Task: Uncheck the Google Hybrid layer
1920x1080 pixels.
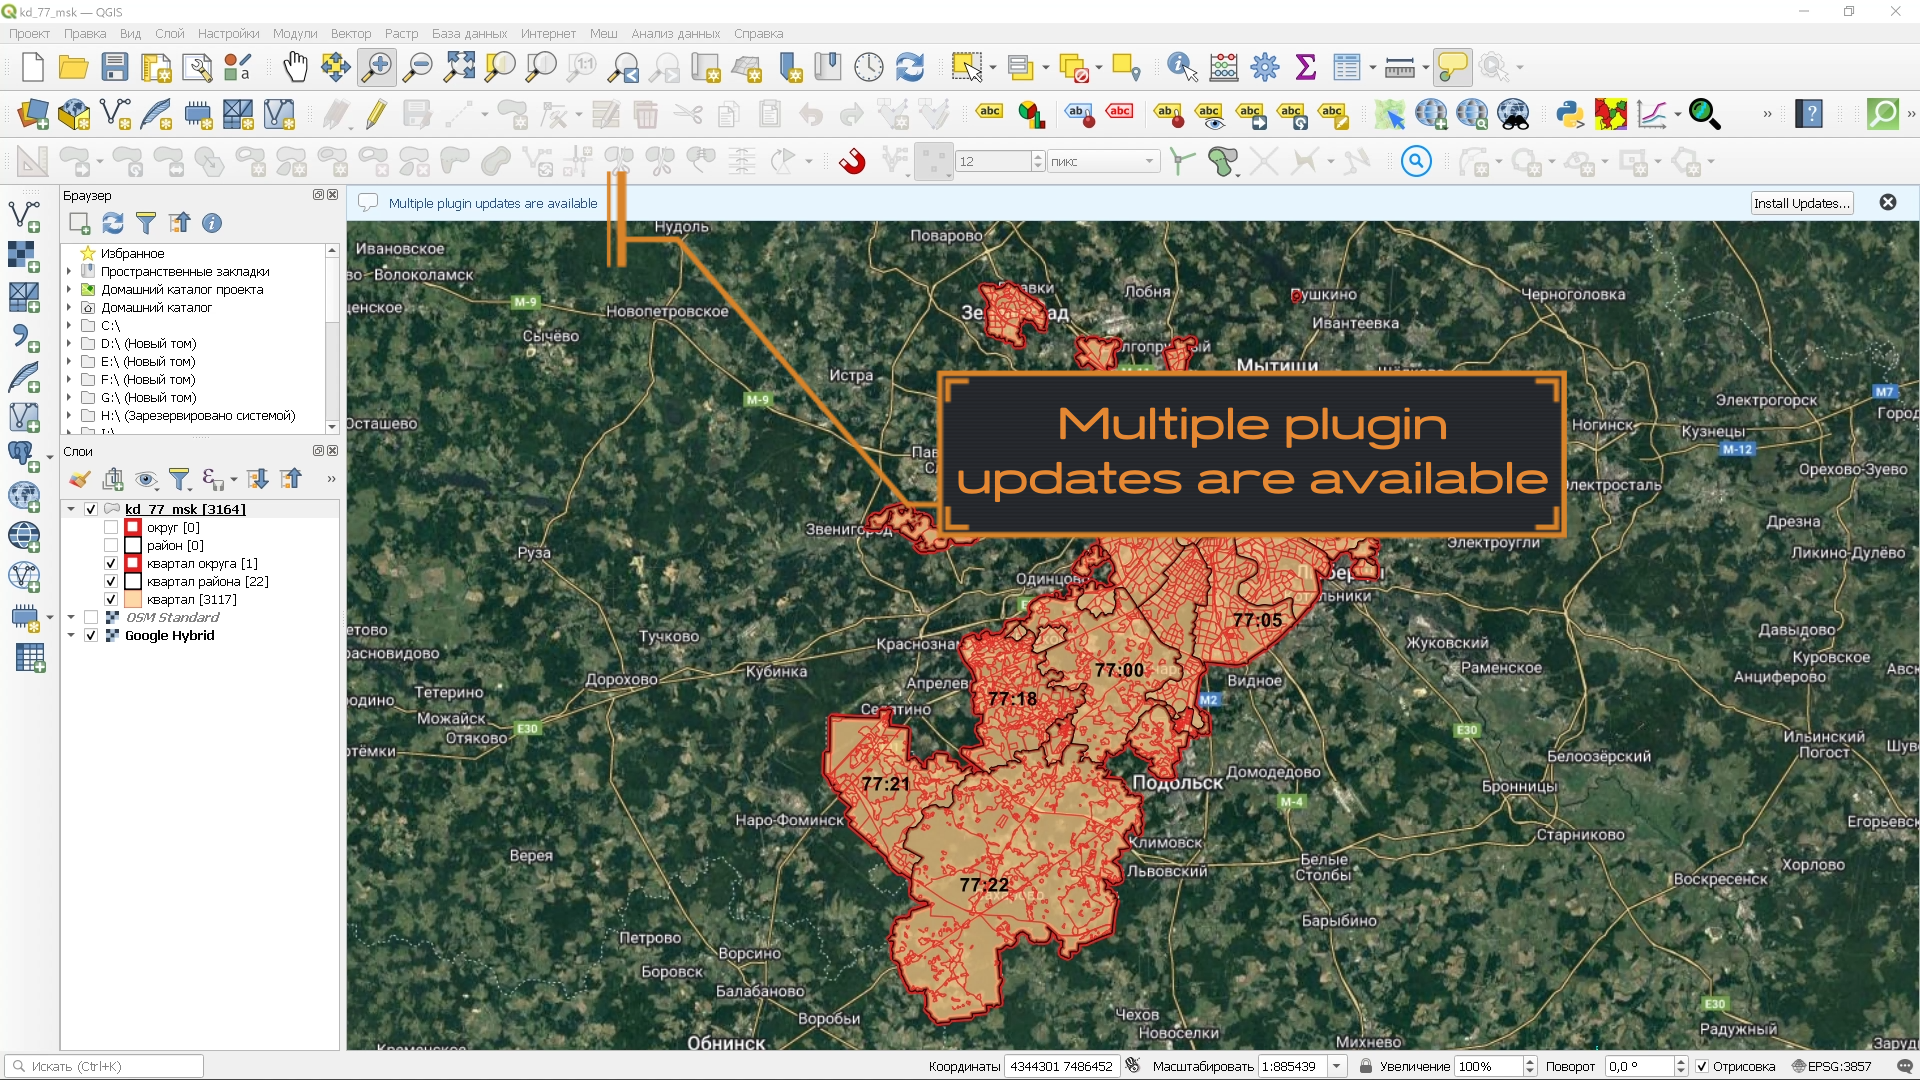Action: coord(91,635)
